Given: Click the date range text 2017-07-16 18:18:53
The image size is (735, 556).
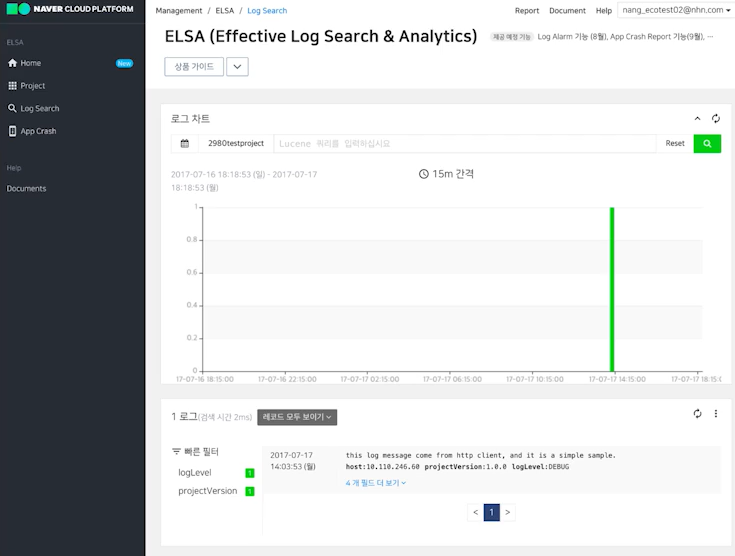Looking at the screenshot, I should click(212, 174).
